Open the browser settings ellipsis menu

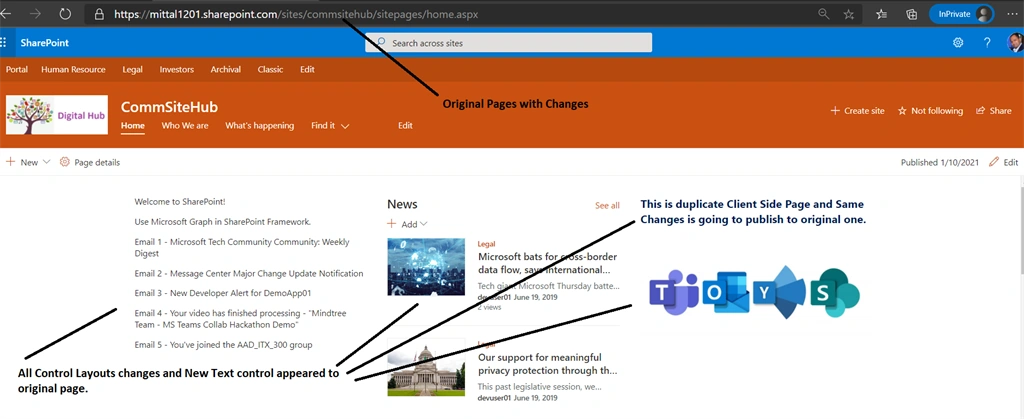tap(1012, 14)
